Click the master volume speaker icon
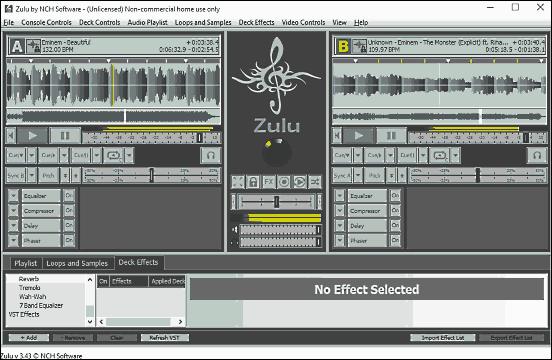This screenshot has height=360, width=552. pos(234,230)
